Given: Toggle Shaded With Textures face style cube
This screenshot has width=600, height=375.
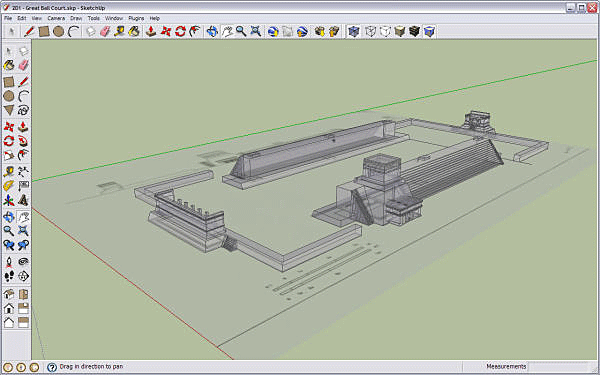Looking at the screenshot, I should pos(414,31).
